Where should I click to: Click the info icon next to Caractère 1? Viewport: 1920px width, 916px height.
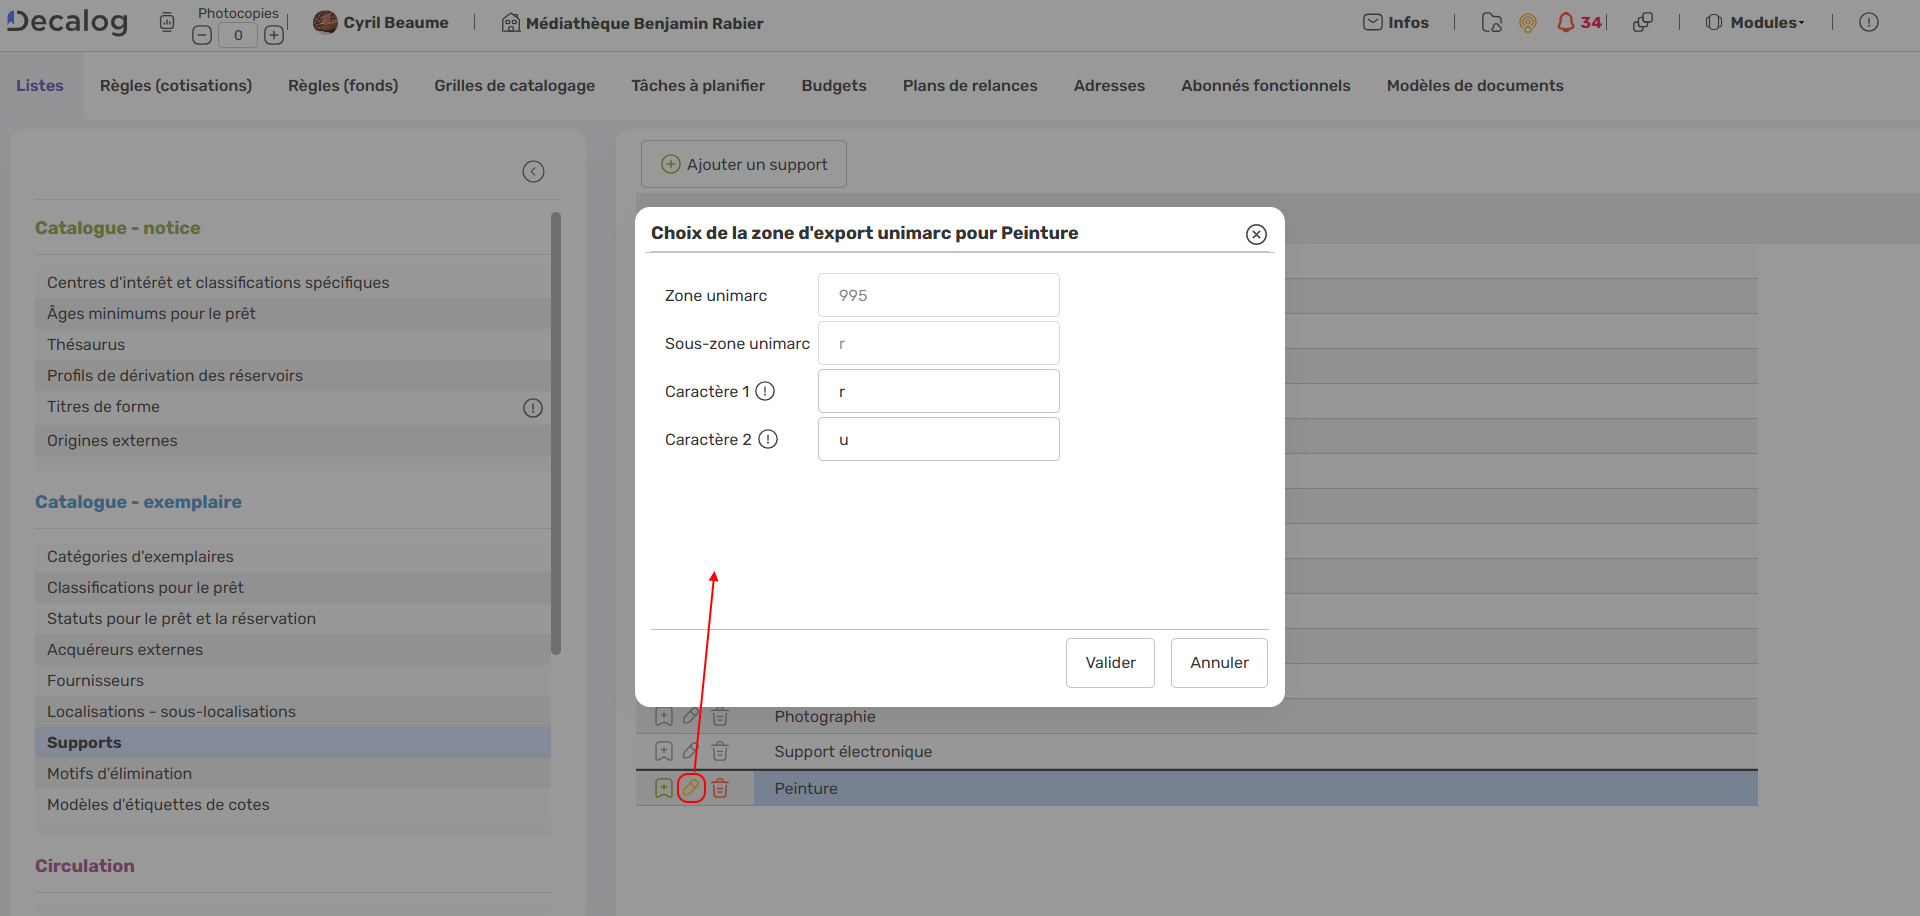(765, 391)
